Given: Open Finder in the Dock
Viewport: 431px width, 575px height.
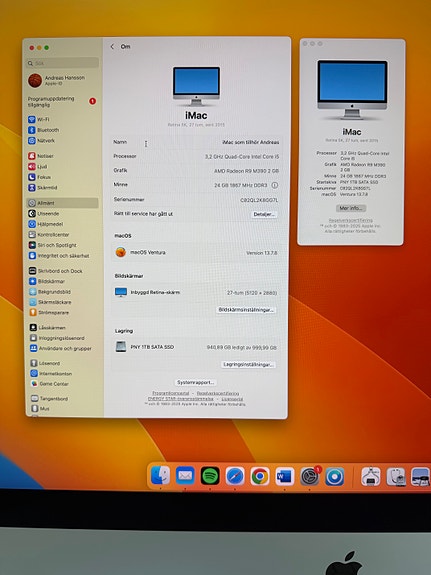Looking at the screenshot, I should tap(160, 475).
